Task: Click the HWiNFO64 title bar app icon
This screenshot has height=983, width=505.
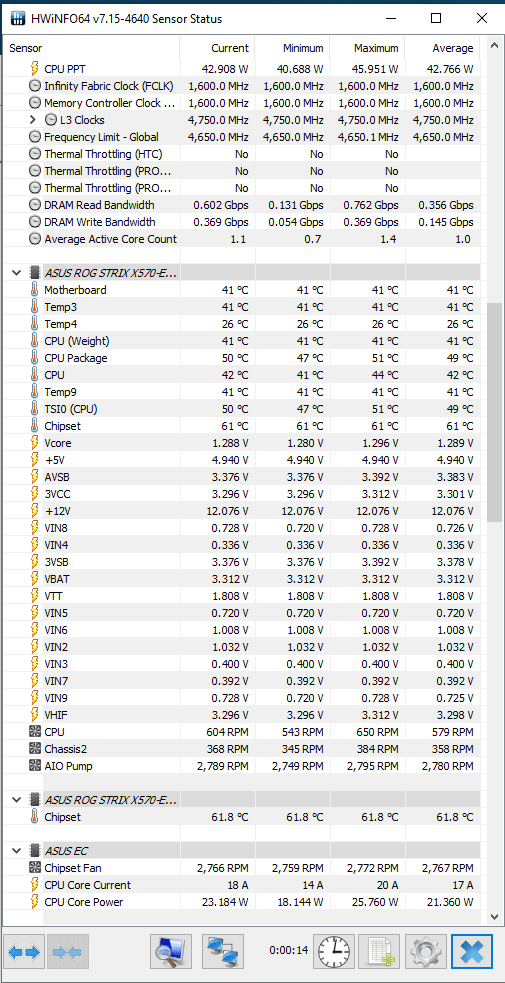Action: (x=19, y=18)
